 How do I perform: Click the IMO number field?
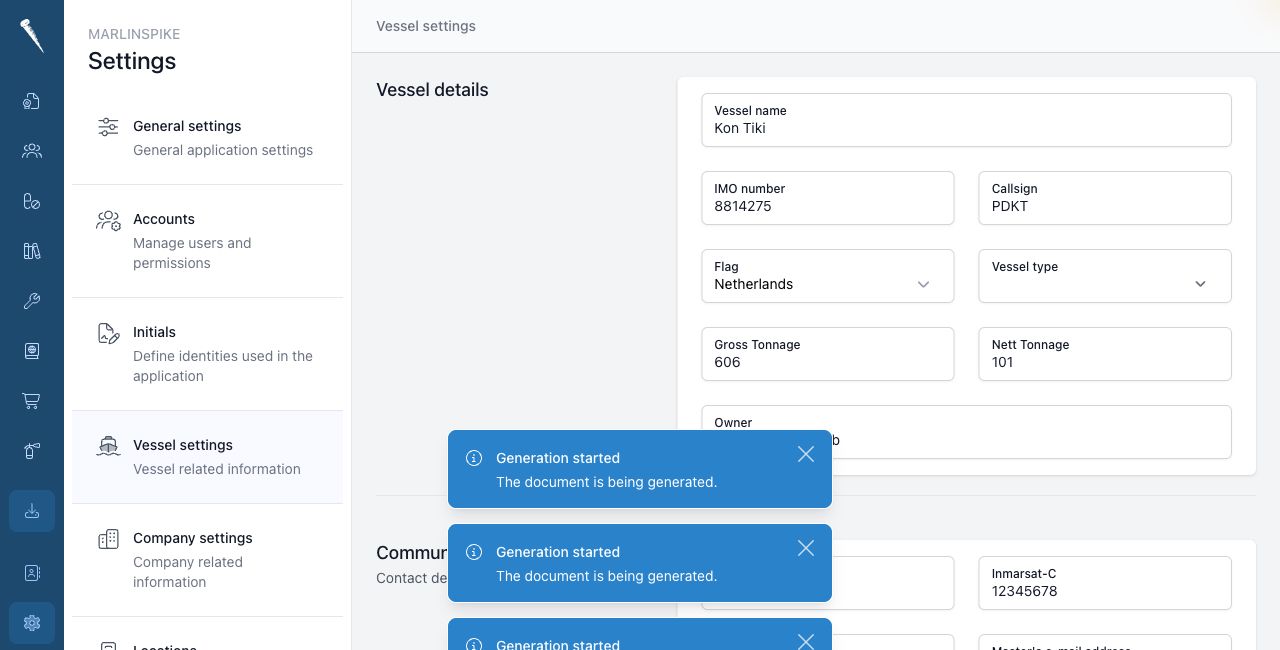click(828, 198)
